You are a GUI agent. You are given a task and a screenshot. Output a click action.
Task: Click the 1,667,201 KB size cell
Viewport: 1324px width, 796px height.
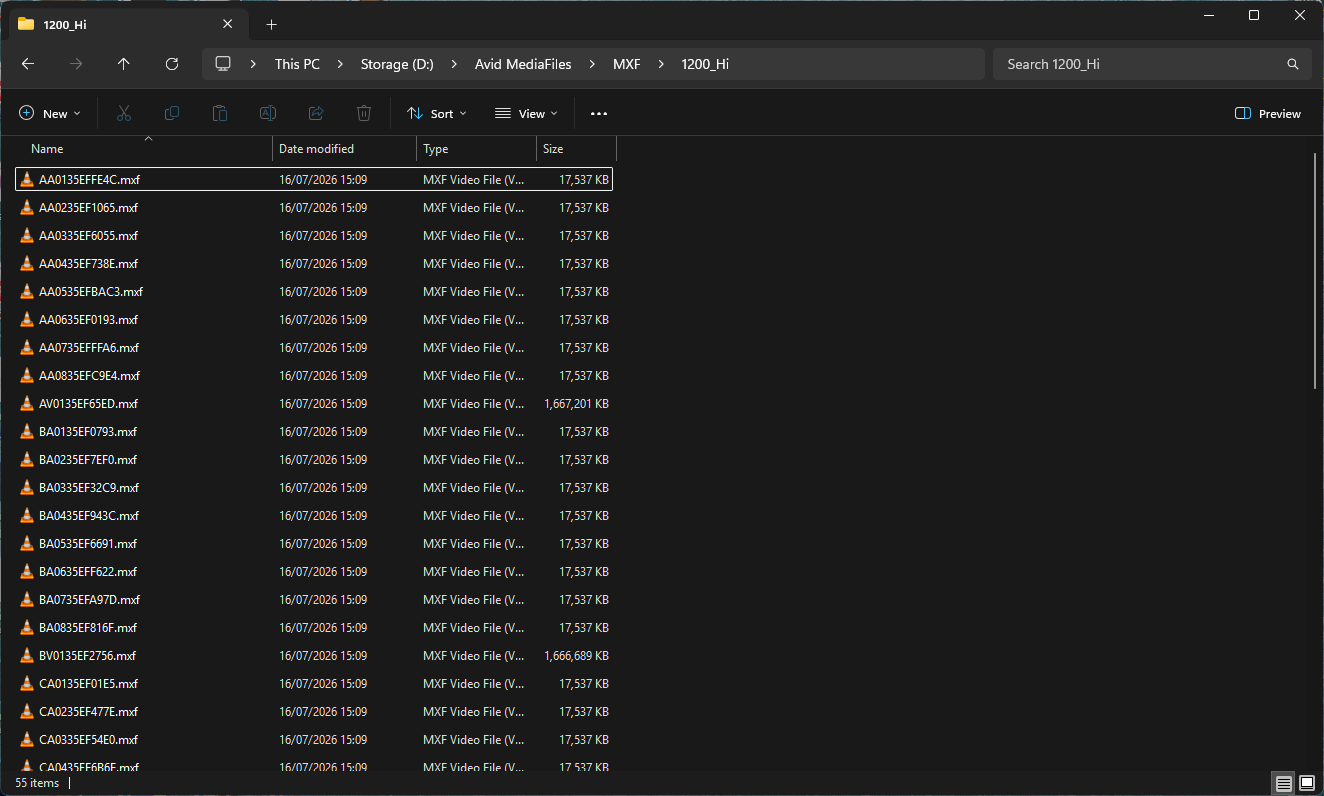(x=577, y=404)
